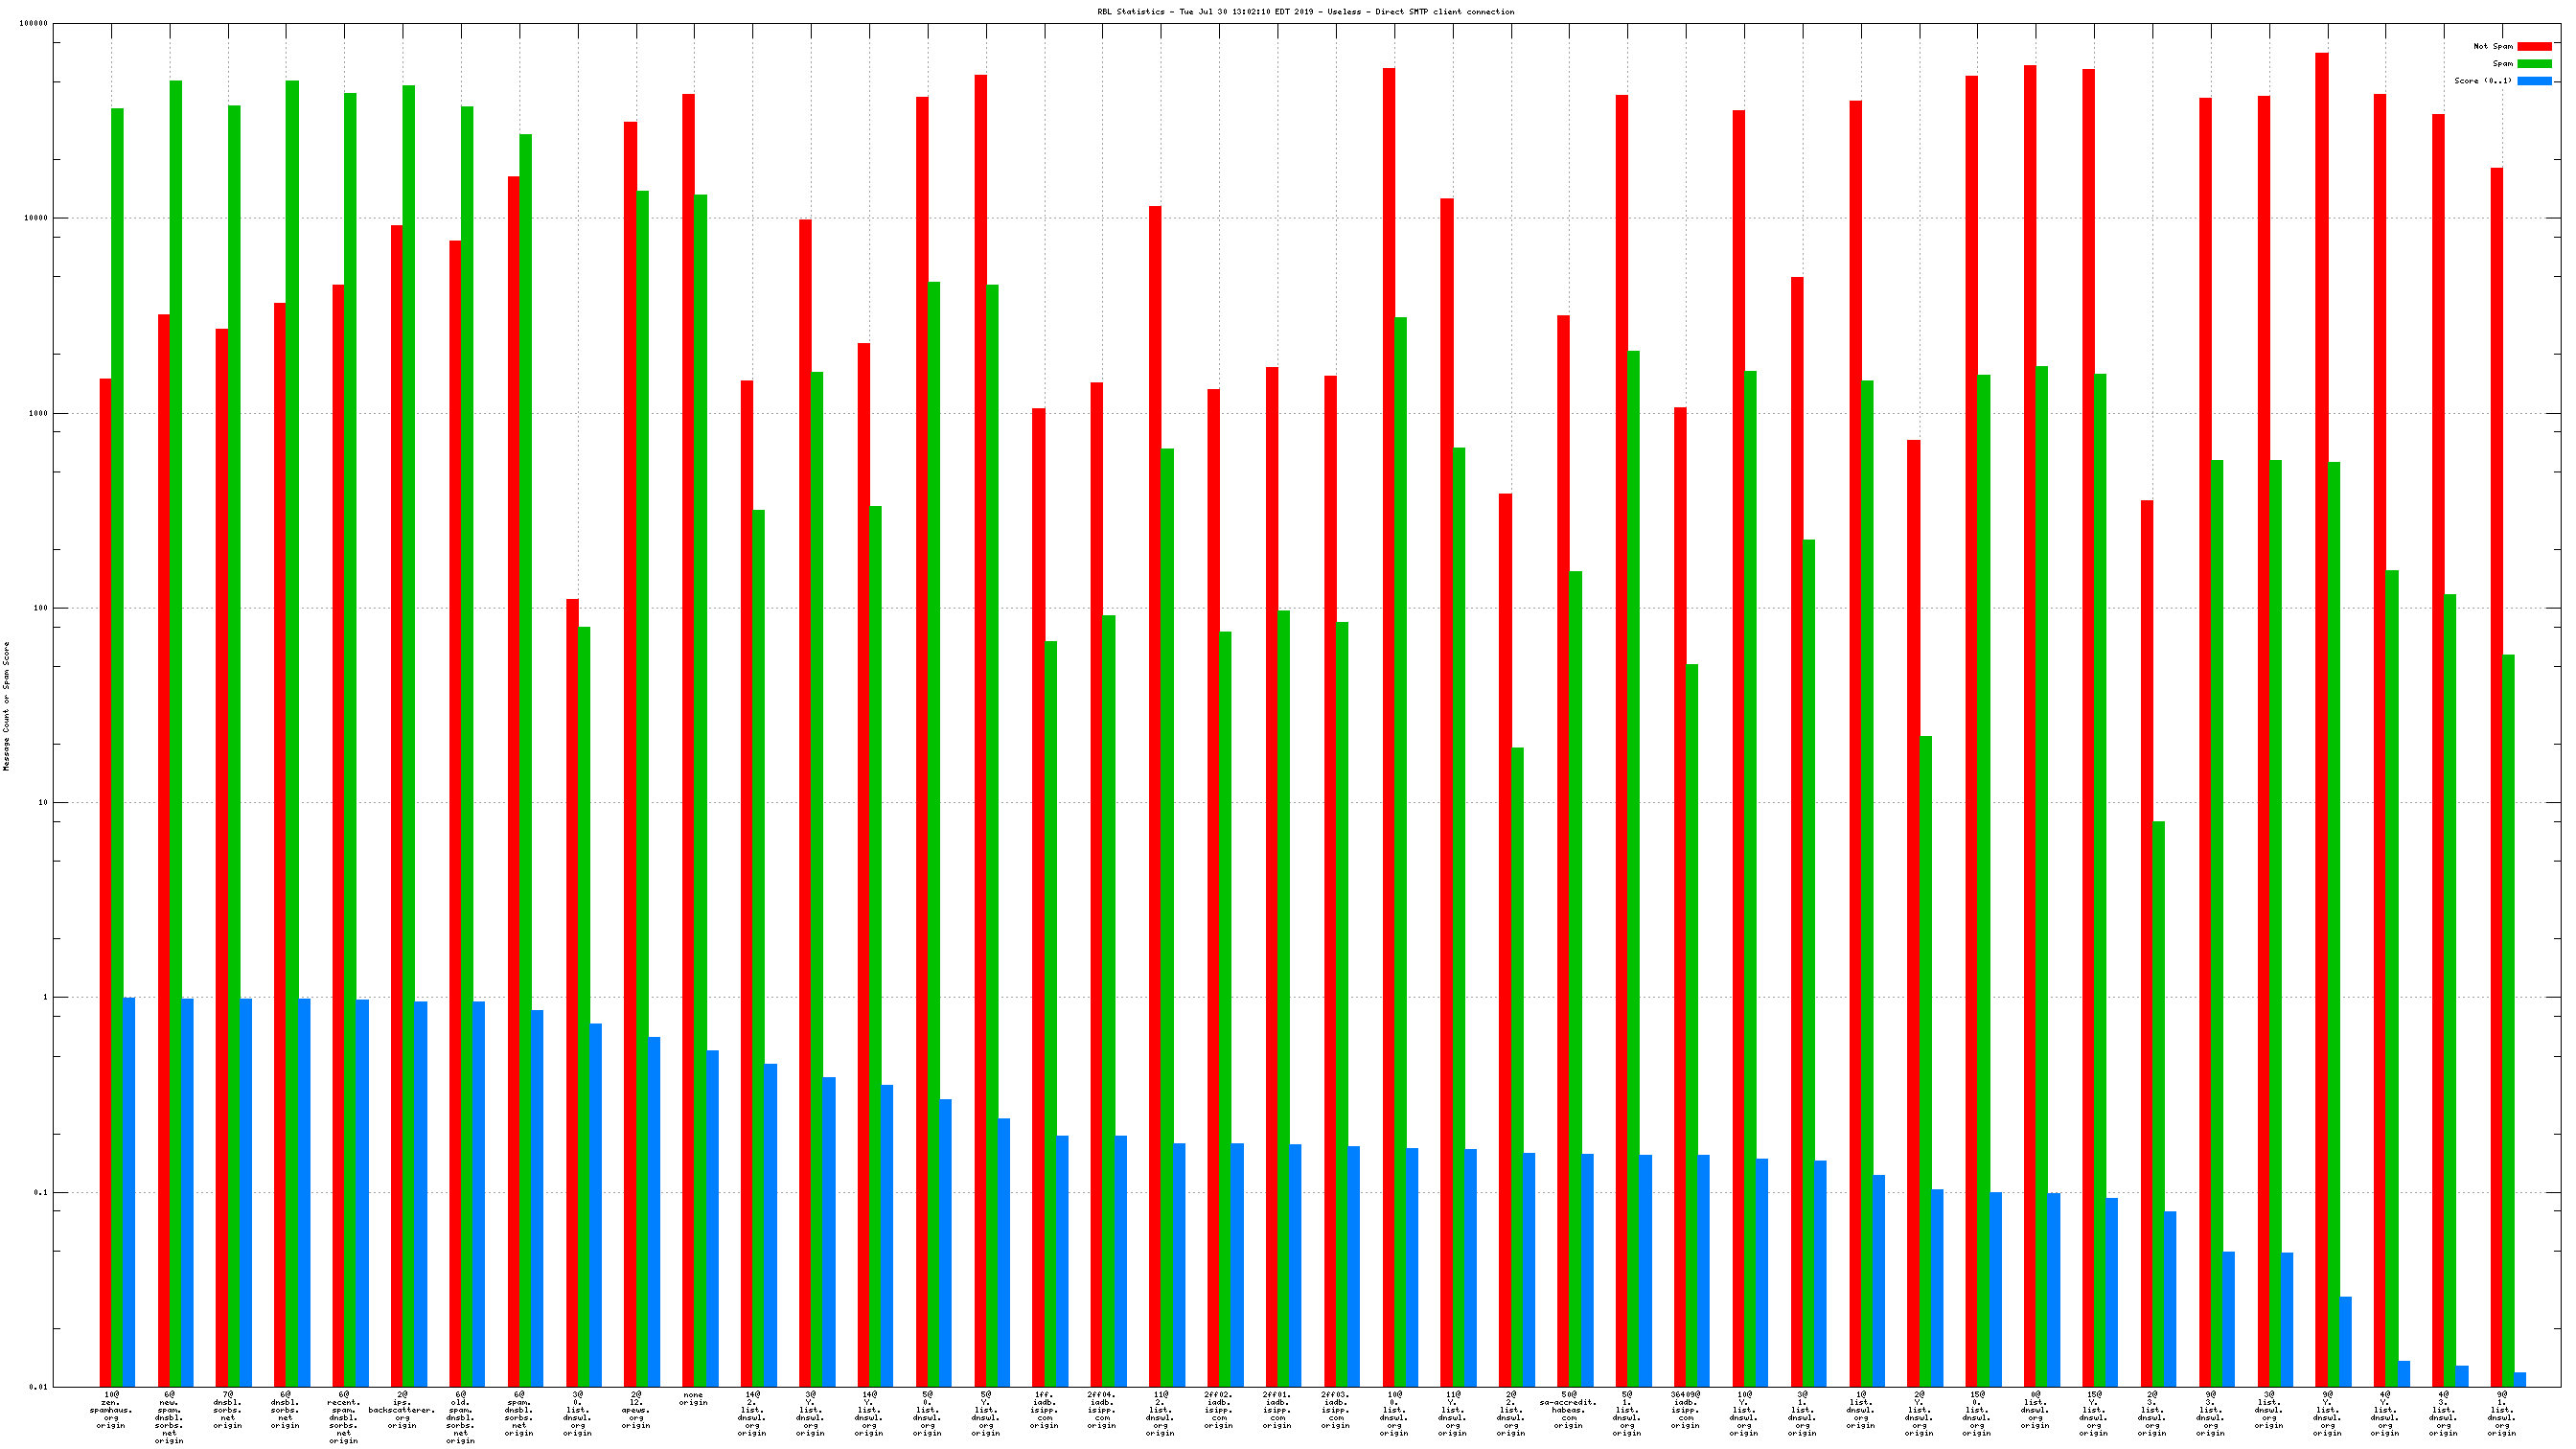Click the blue Score legend swatch

click(x=2533, y=81)
